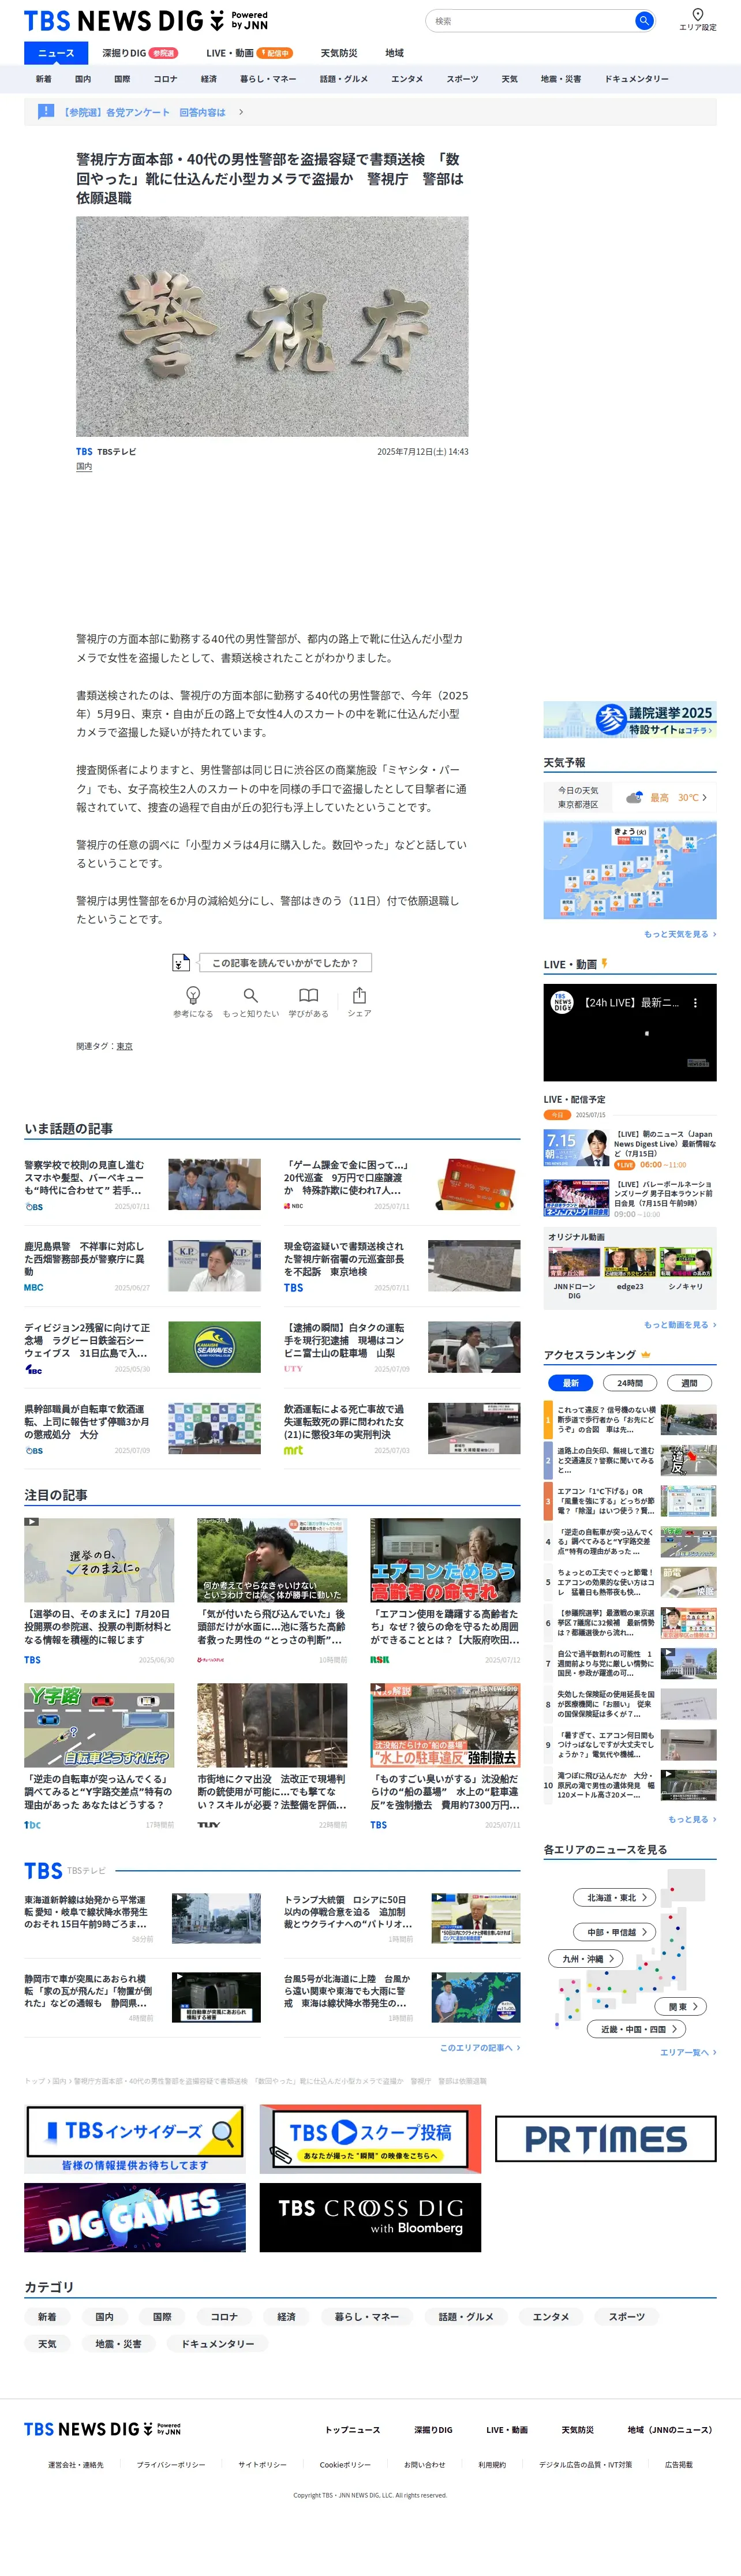Viewport: 741px width, 2576px height.
Task: Open もっと見る under access ranking
Action: 692,1819
